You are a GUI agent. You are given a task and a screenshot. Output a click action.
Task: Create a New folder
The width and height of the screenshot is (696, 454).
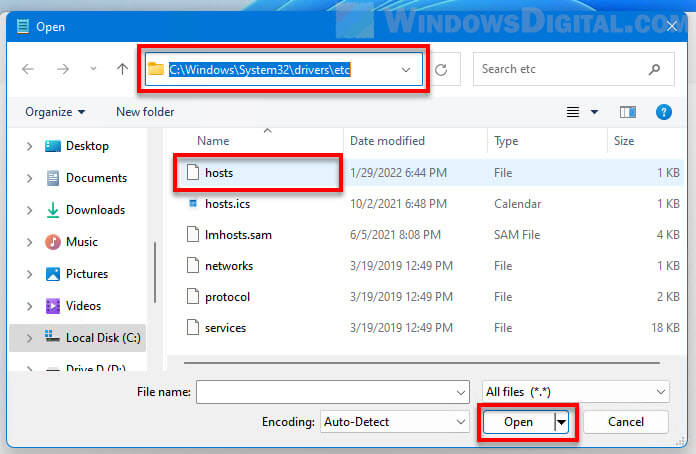click(145, 112)
